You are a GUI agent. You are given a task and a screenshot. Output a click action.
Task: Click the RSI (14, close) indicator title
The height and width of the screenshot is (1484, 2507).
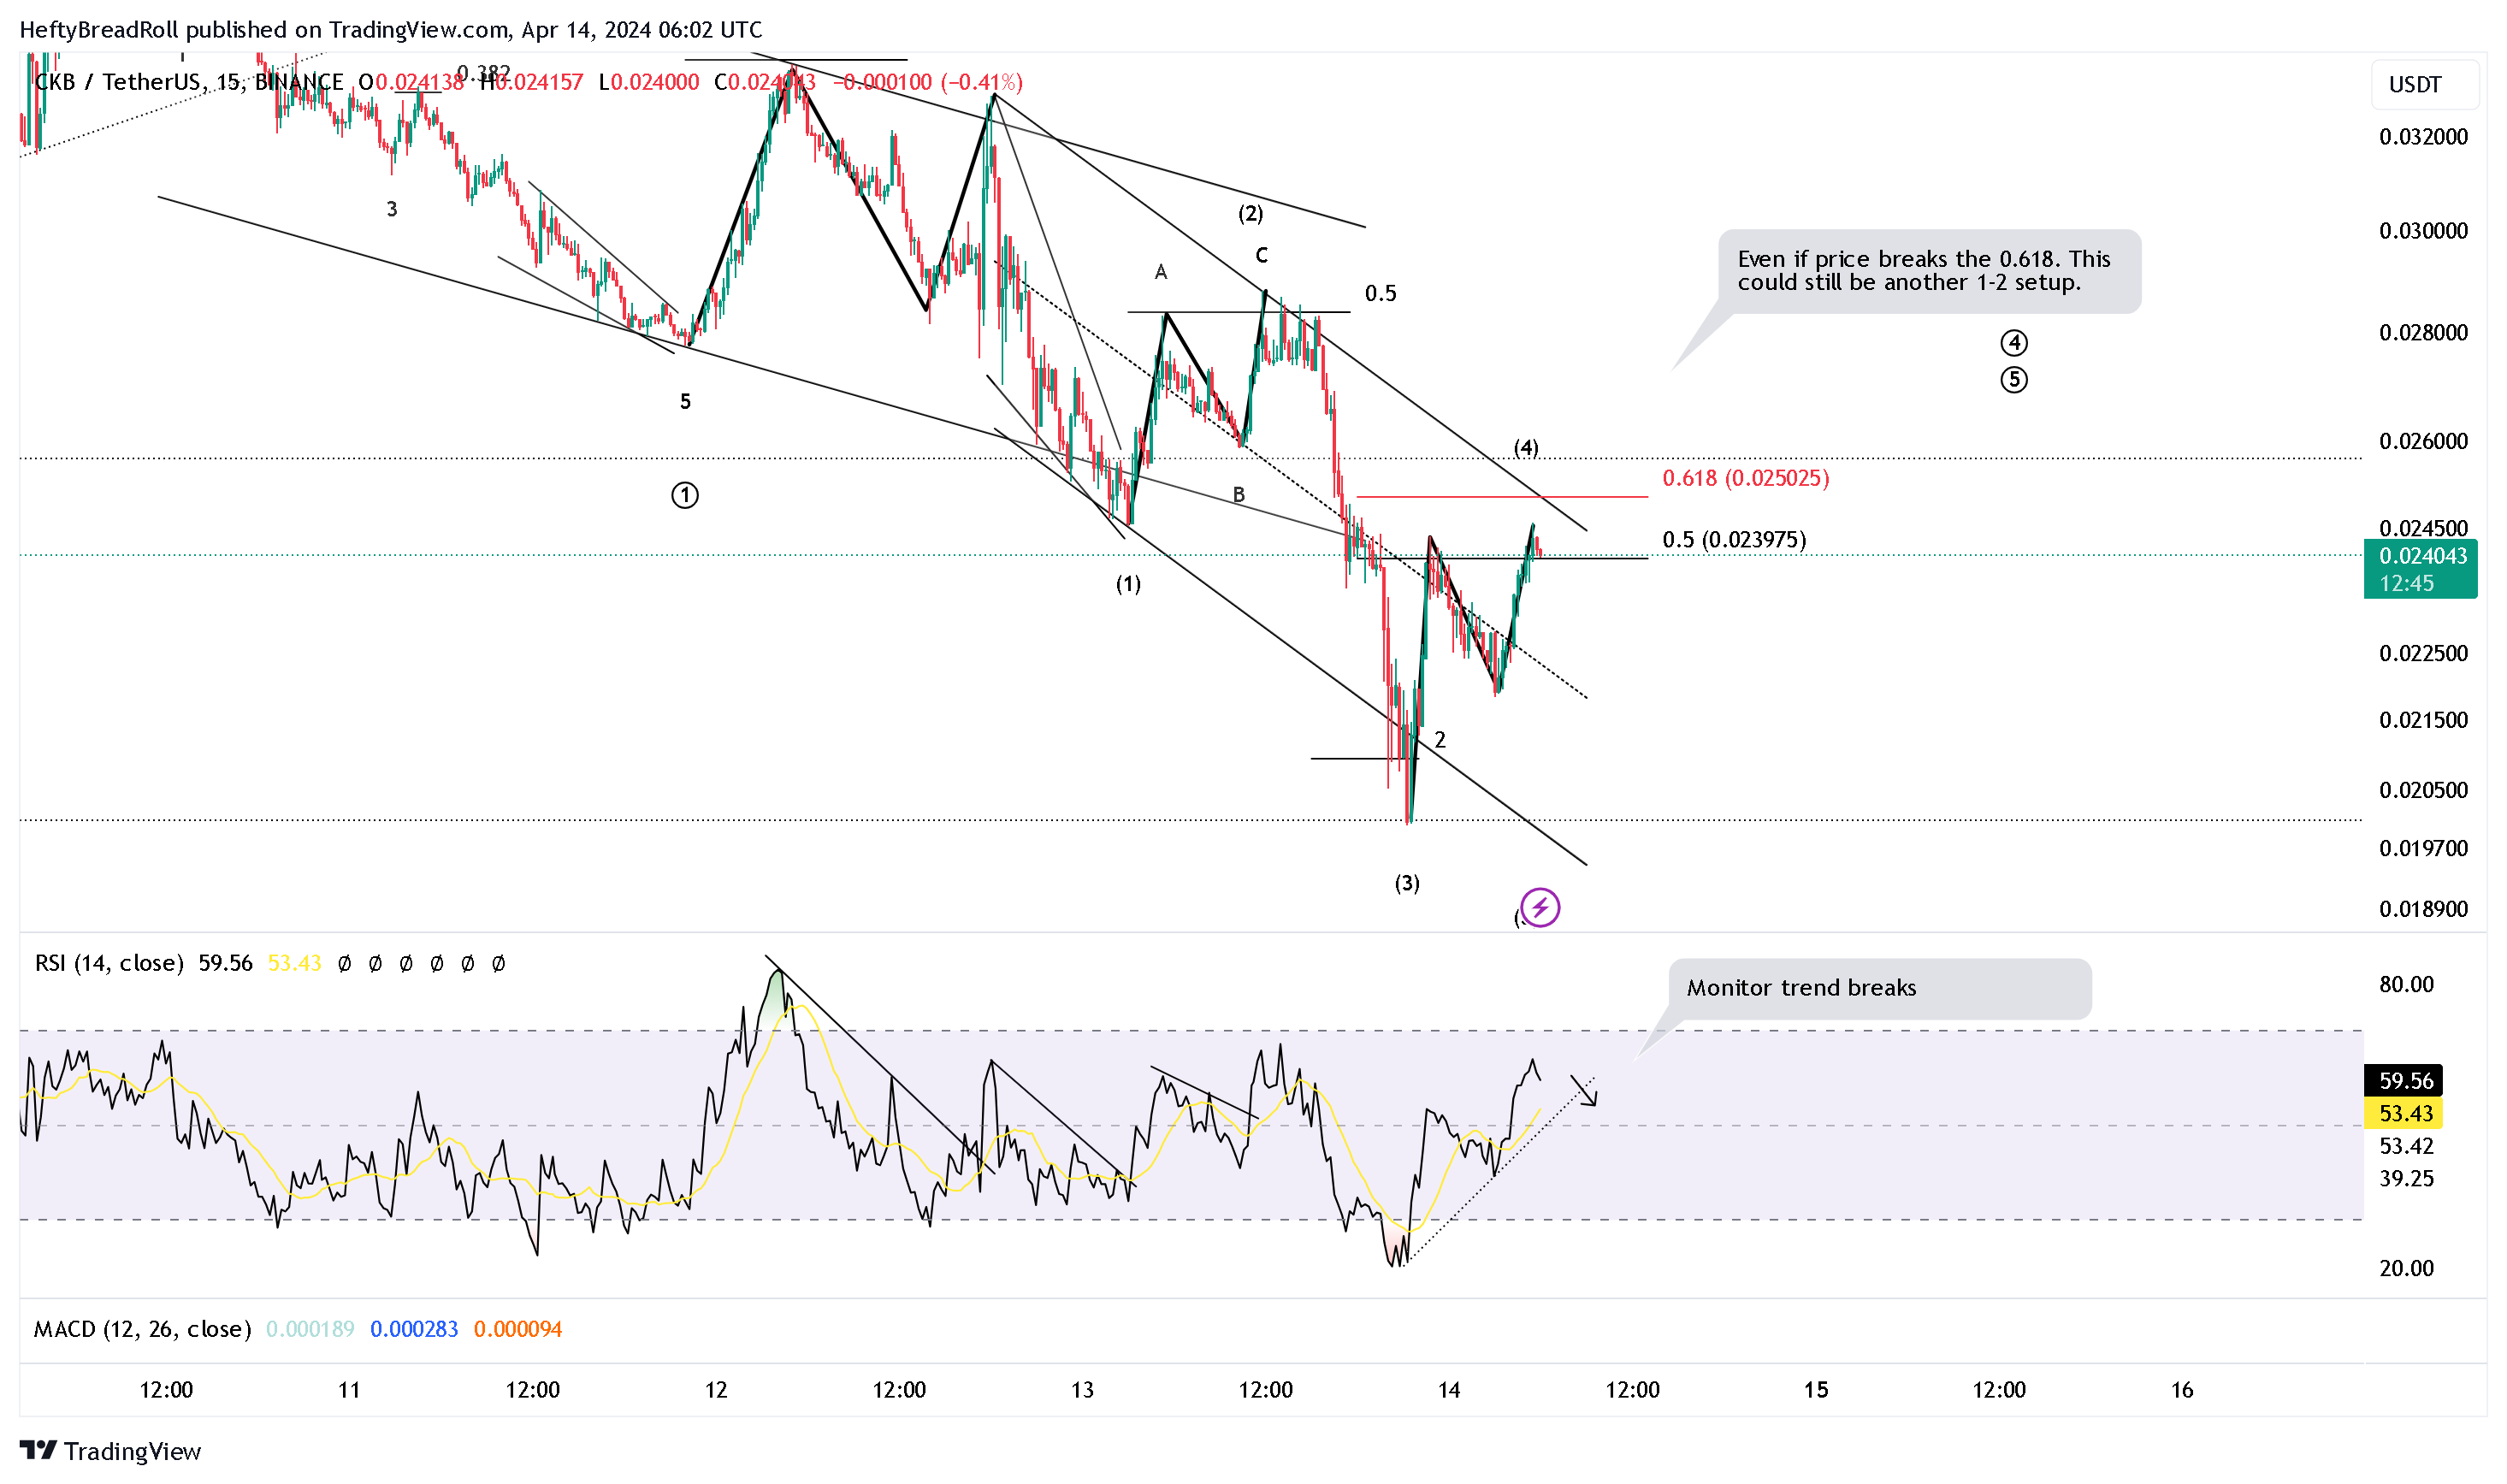[x=109, y=963]
